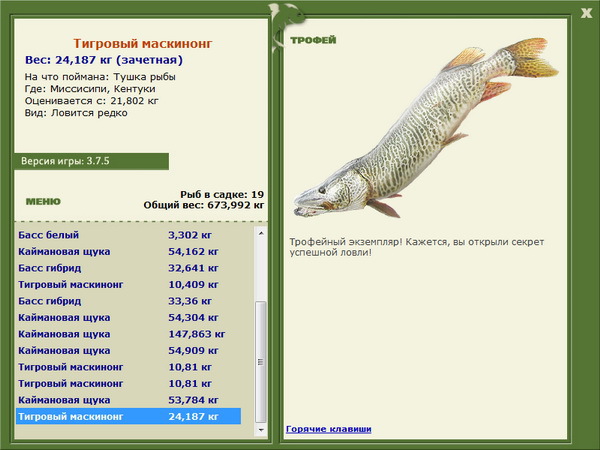This screenshot has height=450, width=600.
Task: Click the Трофейный экземпляр description text
Action: 417,247
